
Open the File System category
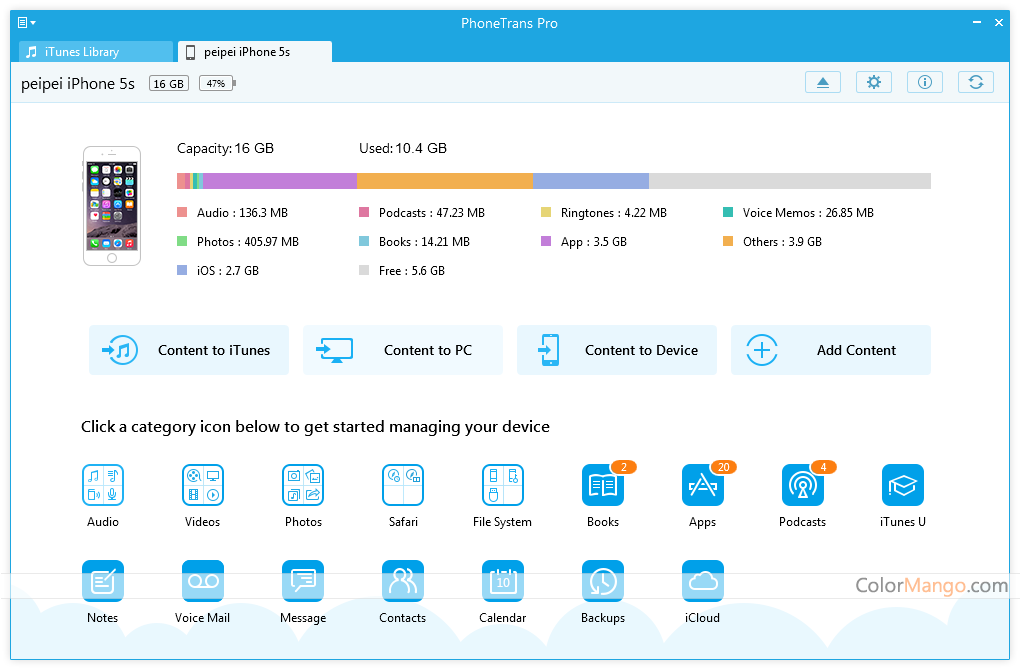tap(503, 485)
